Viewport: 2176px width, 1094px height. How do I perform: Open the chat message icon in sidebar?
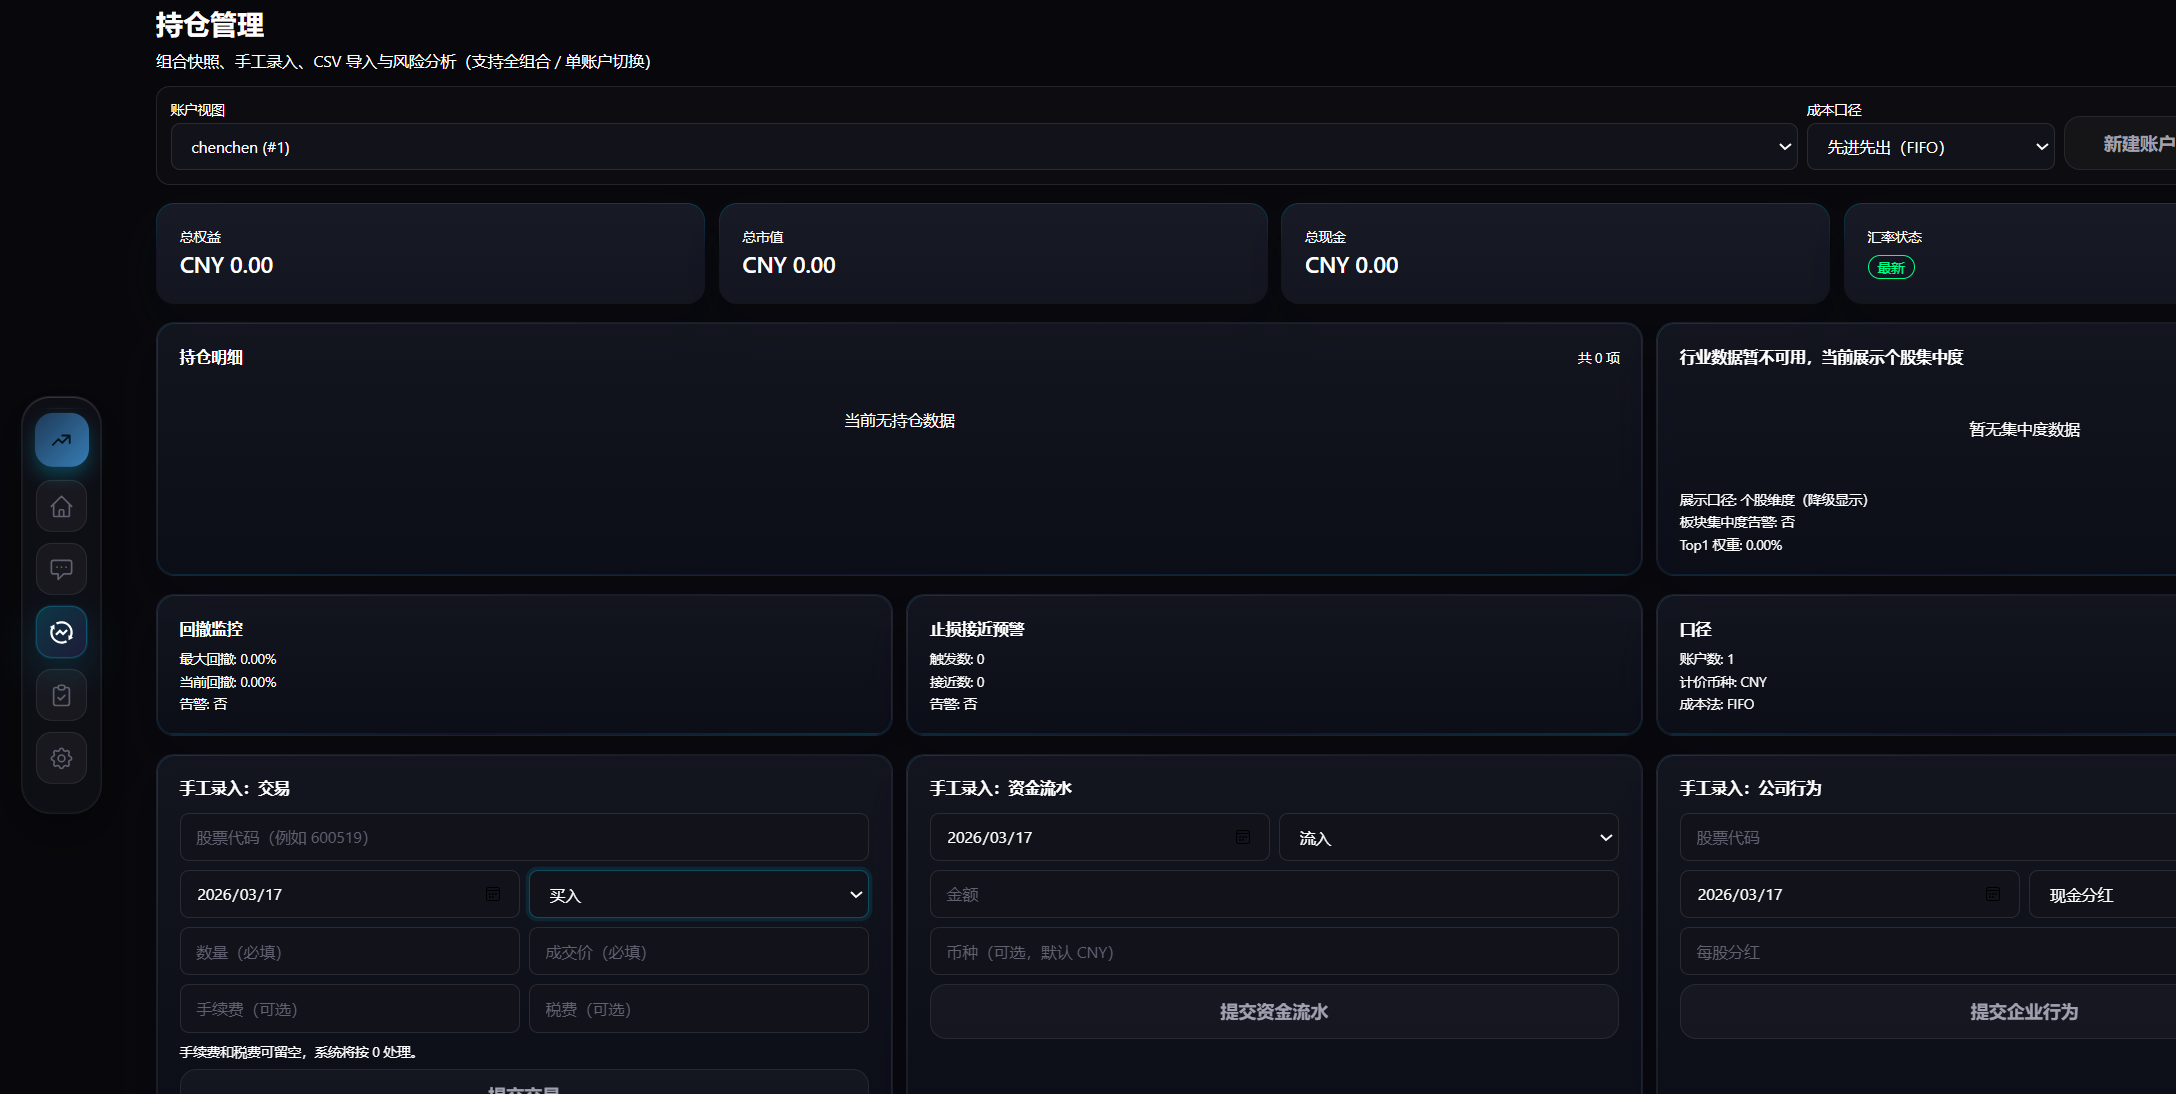(x=61, y=569)
